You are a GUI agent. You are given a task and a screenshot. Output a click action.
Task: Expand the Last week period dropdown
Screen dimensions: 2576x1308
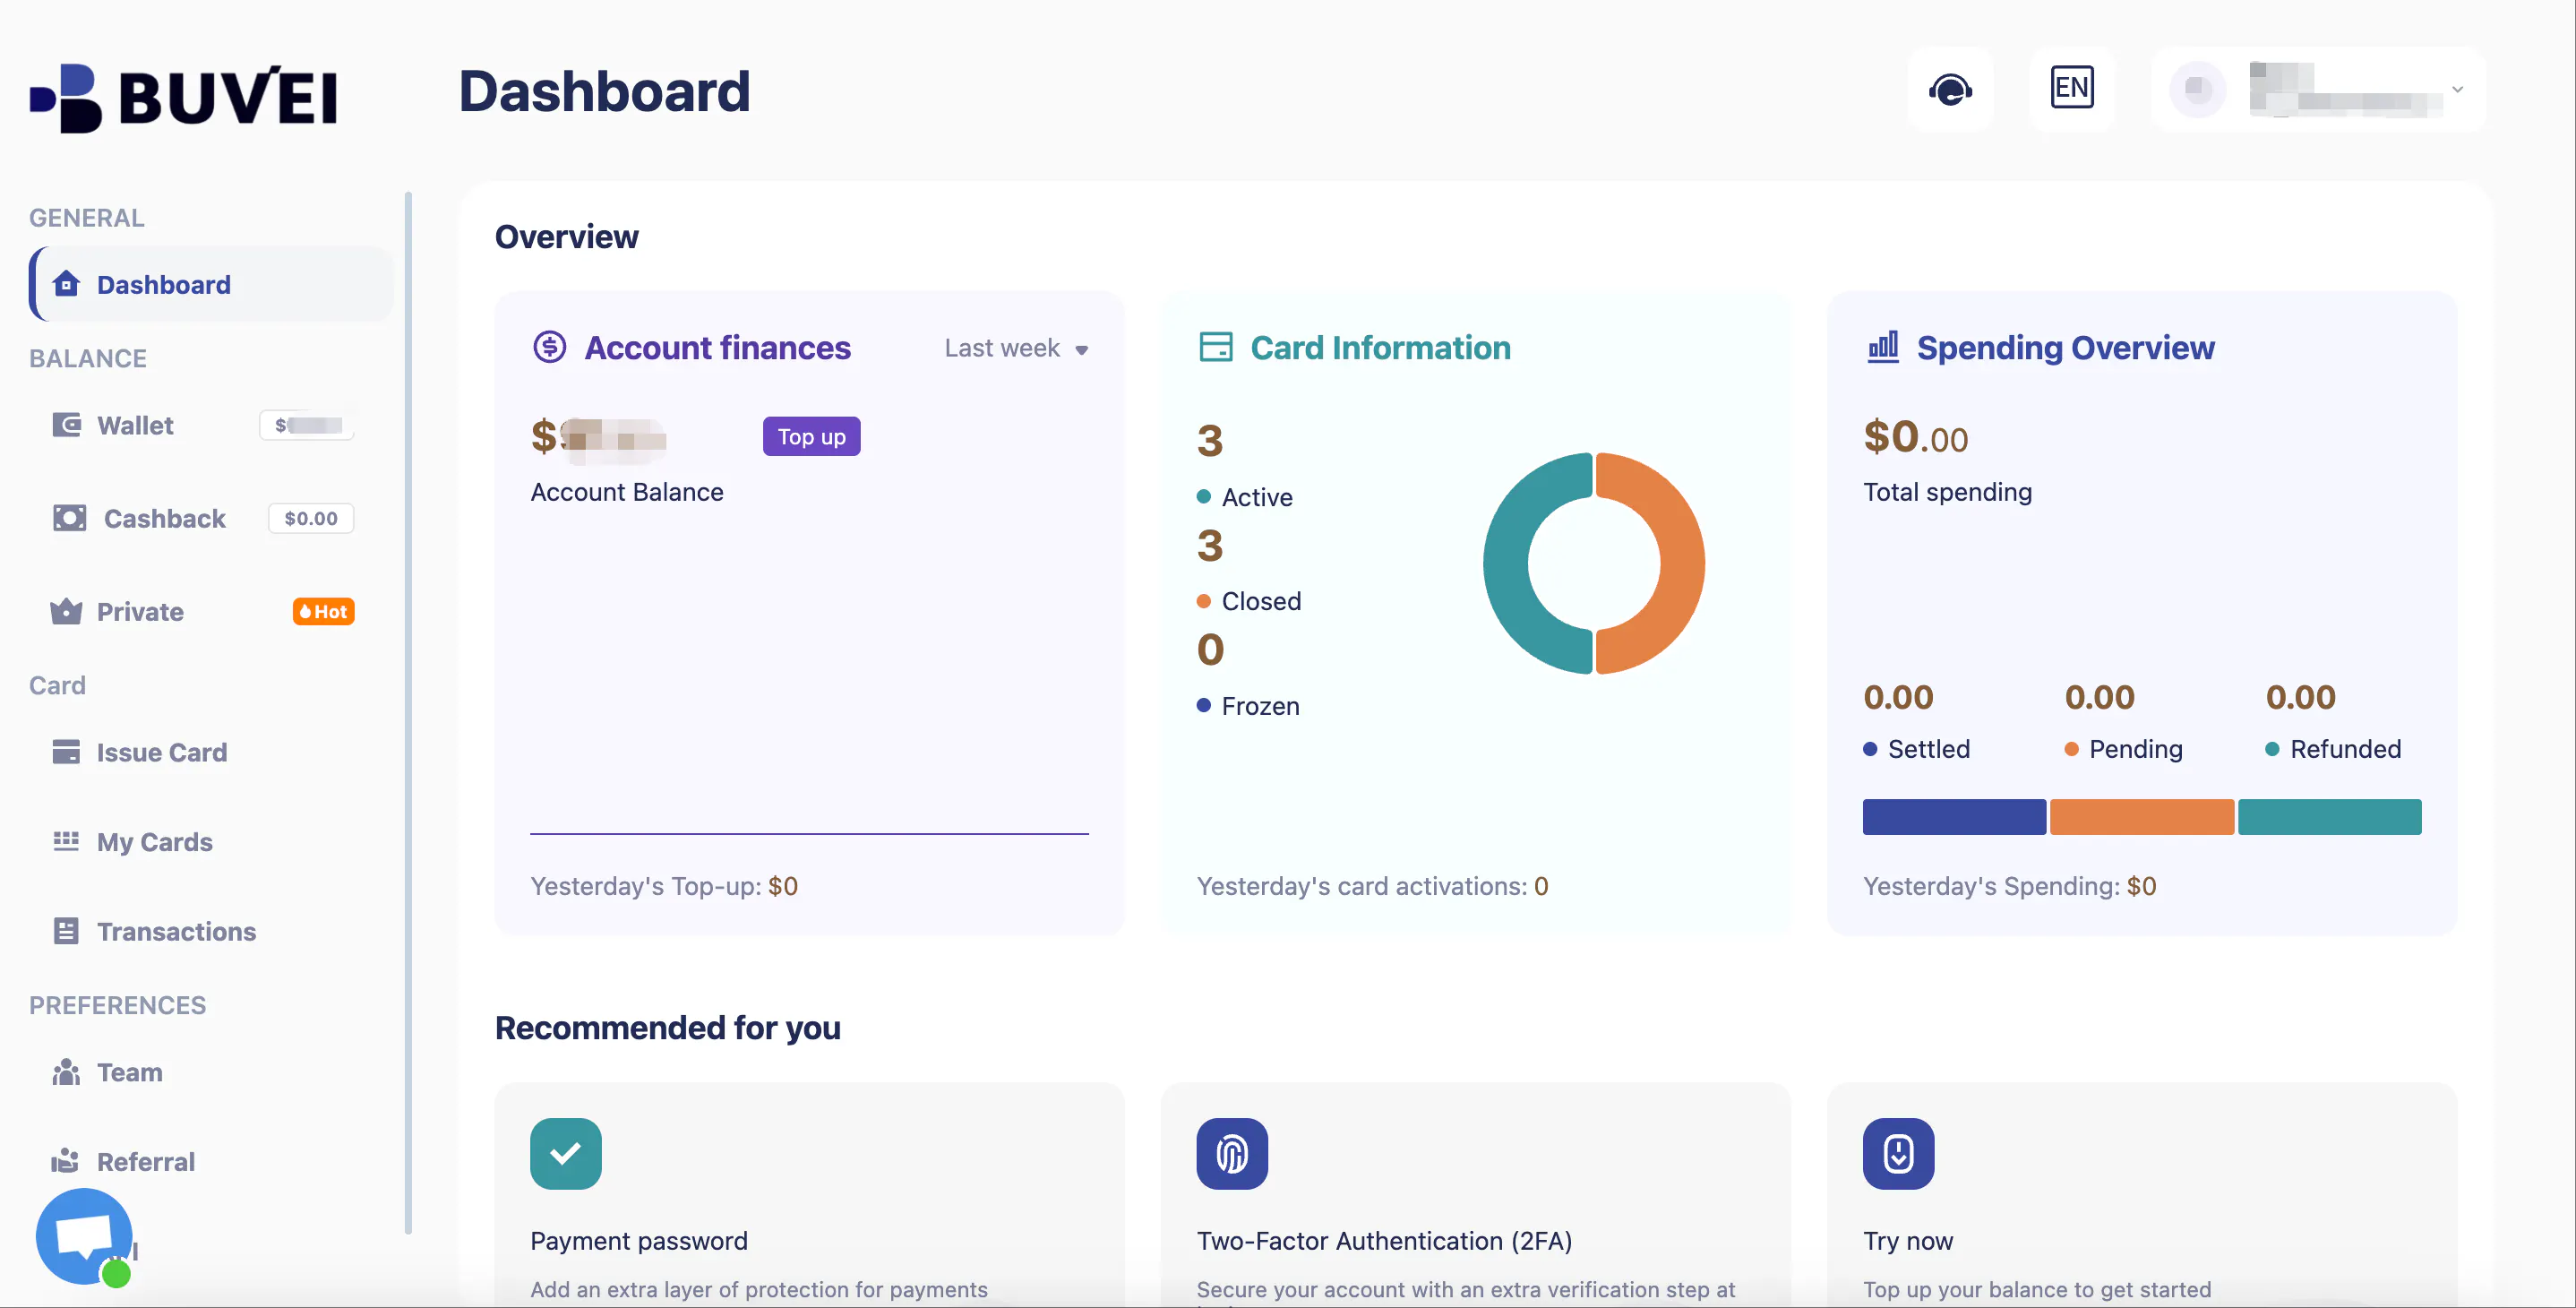click(1016, 348)
